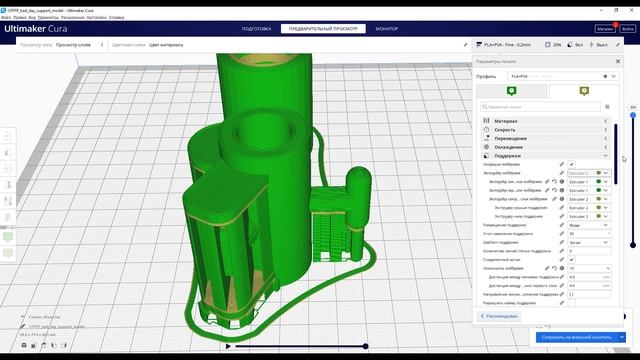
Task: Open the support interface extruder dropdown (Extruder 2)
Action: [x=589, y=199]
